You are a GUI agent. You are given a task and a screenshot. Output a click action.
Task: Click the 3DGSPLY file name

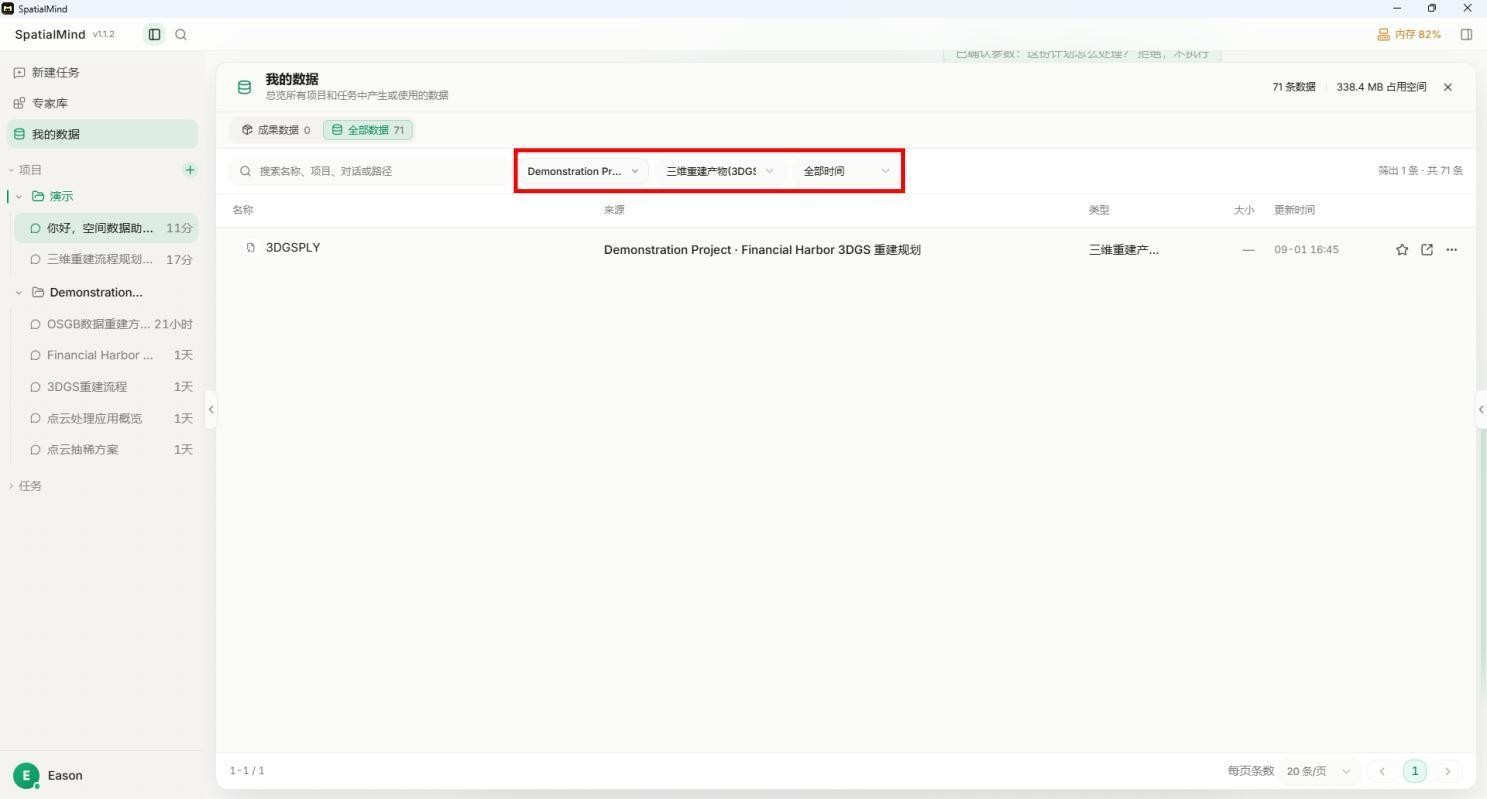pos(293,248)
